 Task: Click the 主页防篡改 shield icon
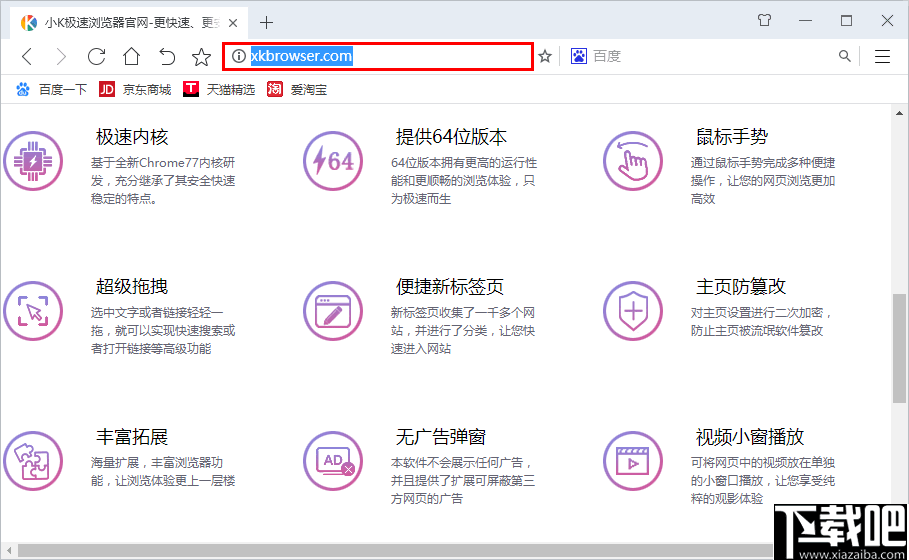632,311
